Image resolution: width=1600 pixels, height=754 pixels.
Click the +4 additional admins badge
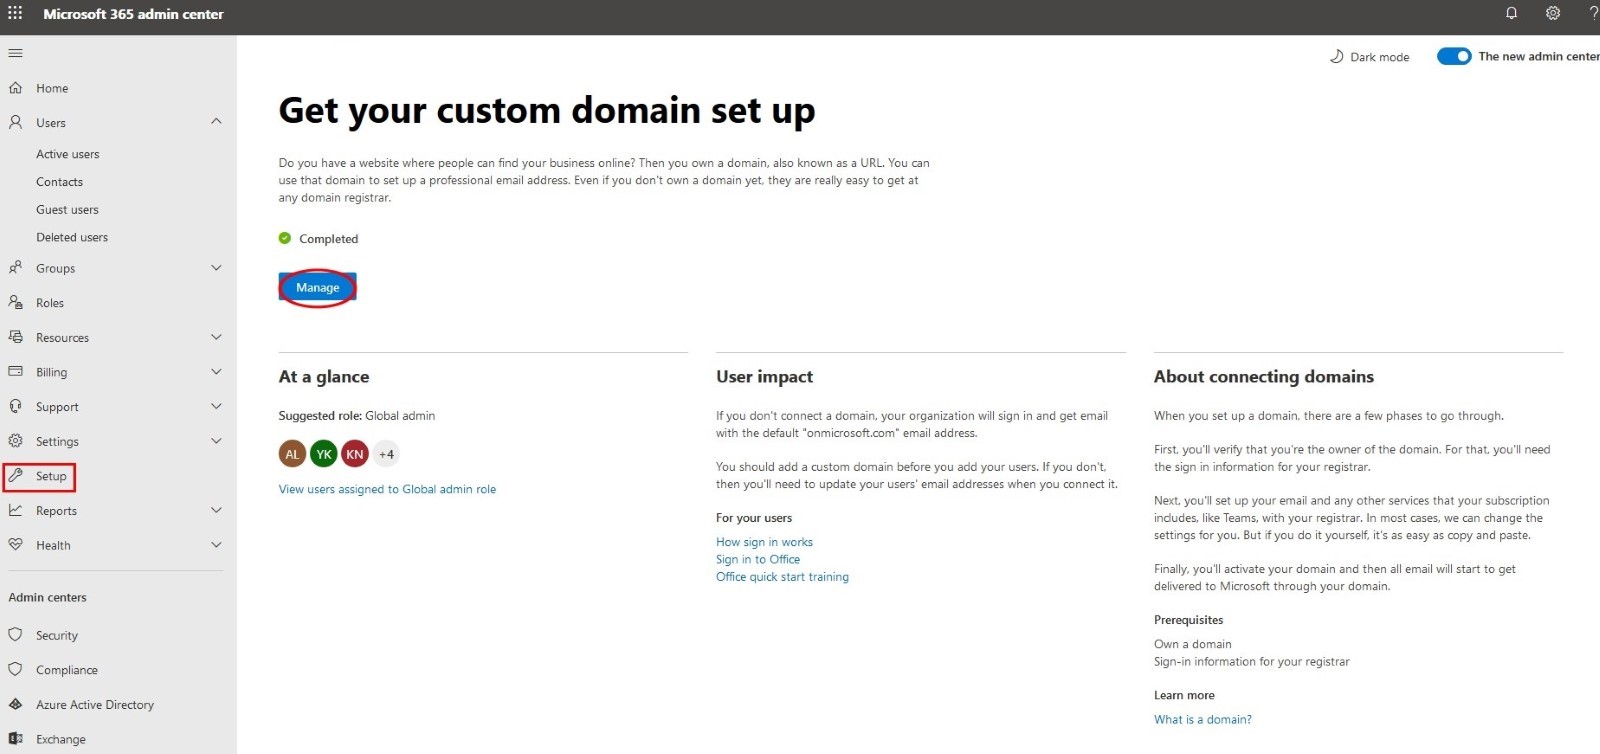[x=386, y=454]
